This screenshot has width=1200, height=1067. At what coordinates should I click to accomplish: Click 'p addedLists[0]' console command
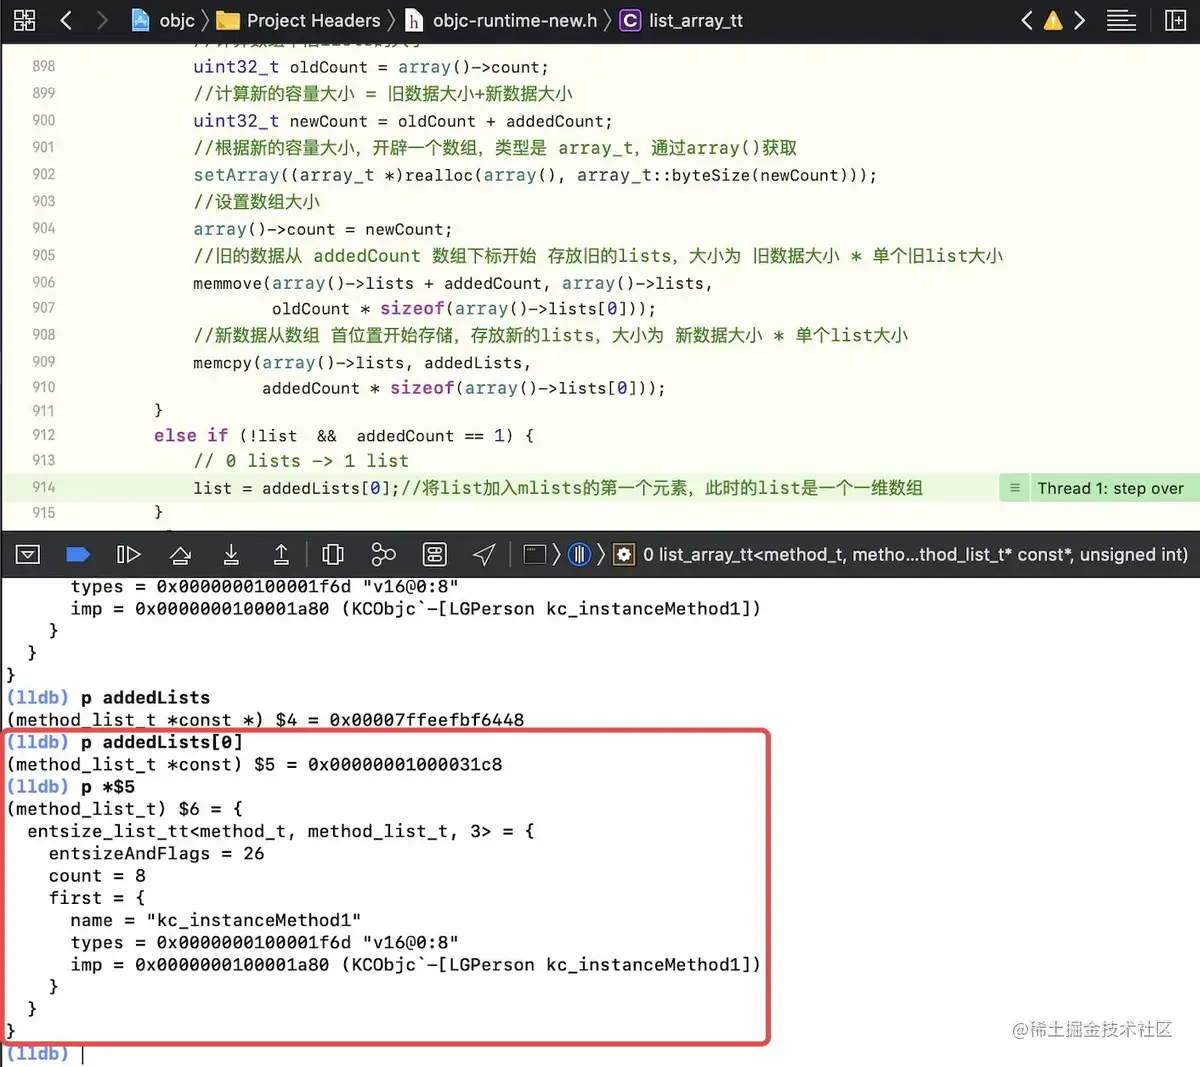[x=162, y=742]
